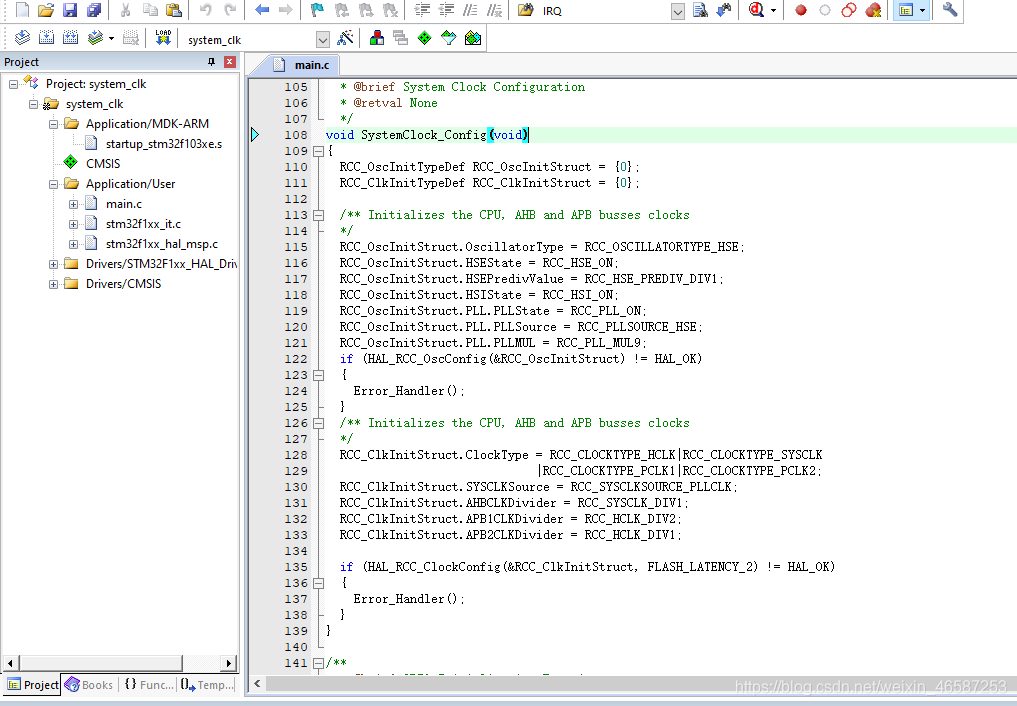This screenshot has width=1017, height=706.
Task: Open Manage Project Items blocks icon
Action: click(x=376, y=38)
